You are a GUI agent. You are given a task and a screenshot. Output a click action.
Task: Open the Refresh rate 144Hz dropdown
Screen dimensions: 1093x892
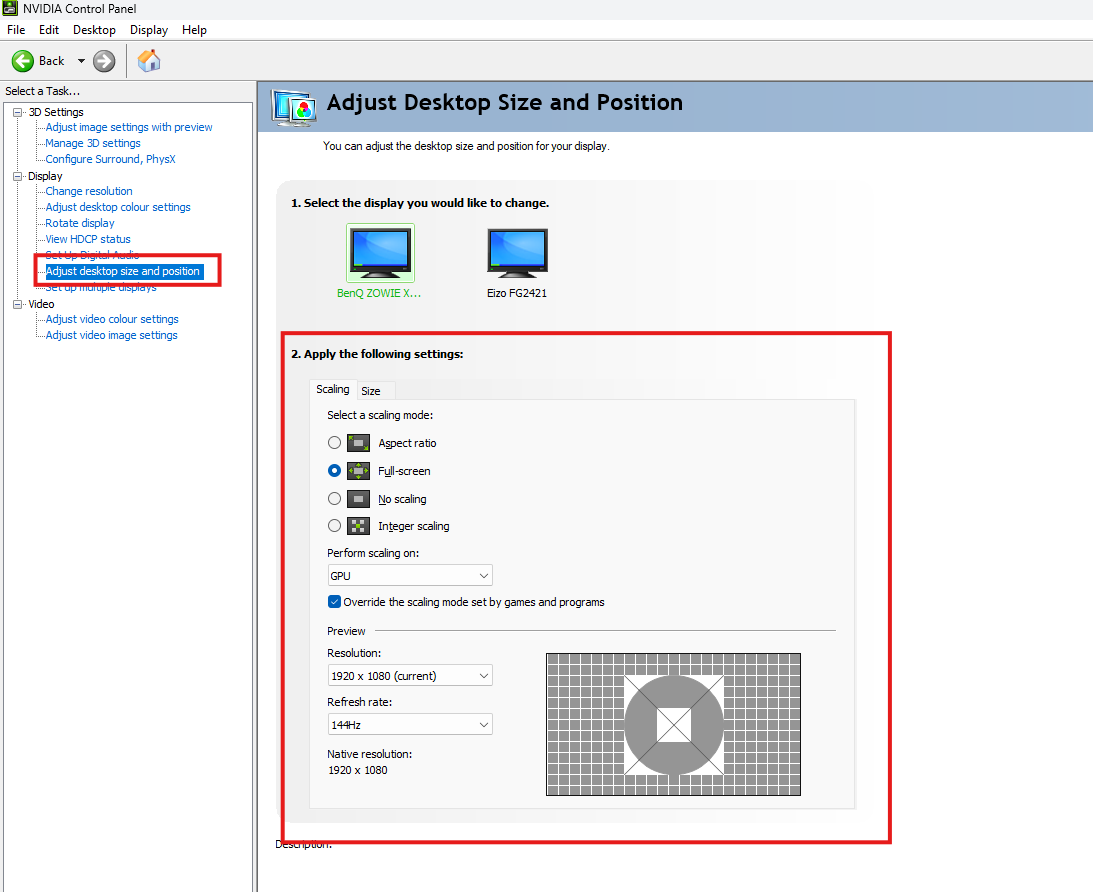[x=410, y=725]
